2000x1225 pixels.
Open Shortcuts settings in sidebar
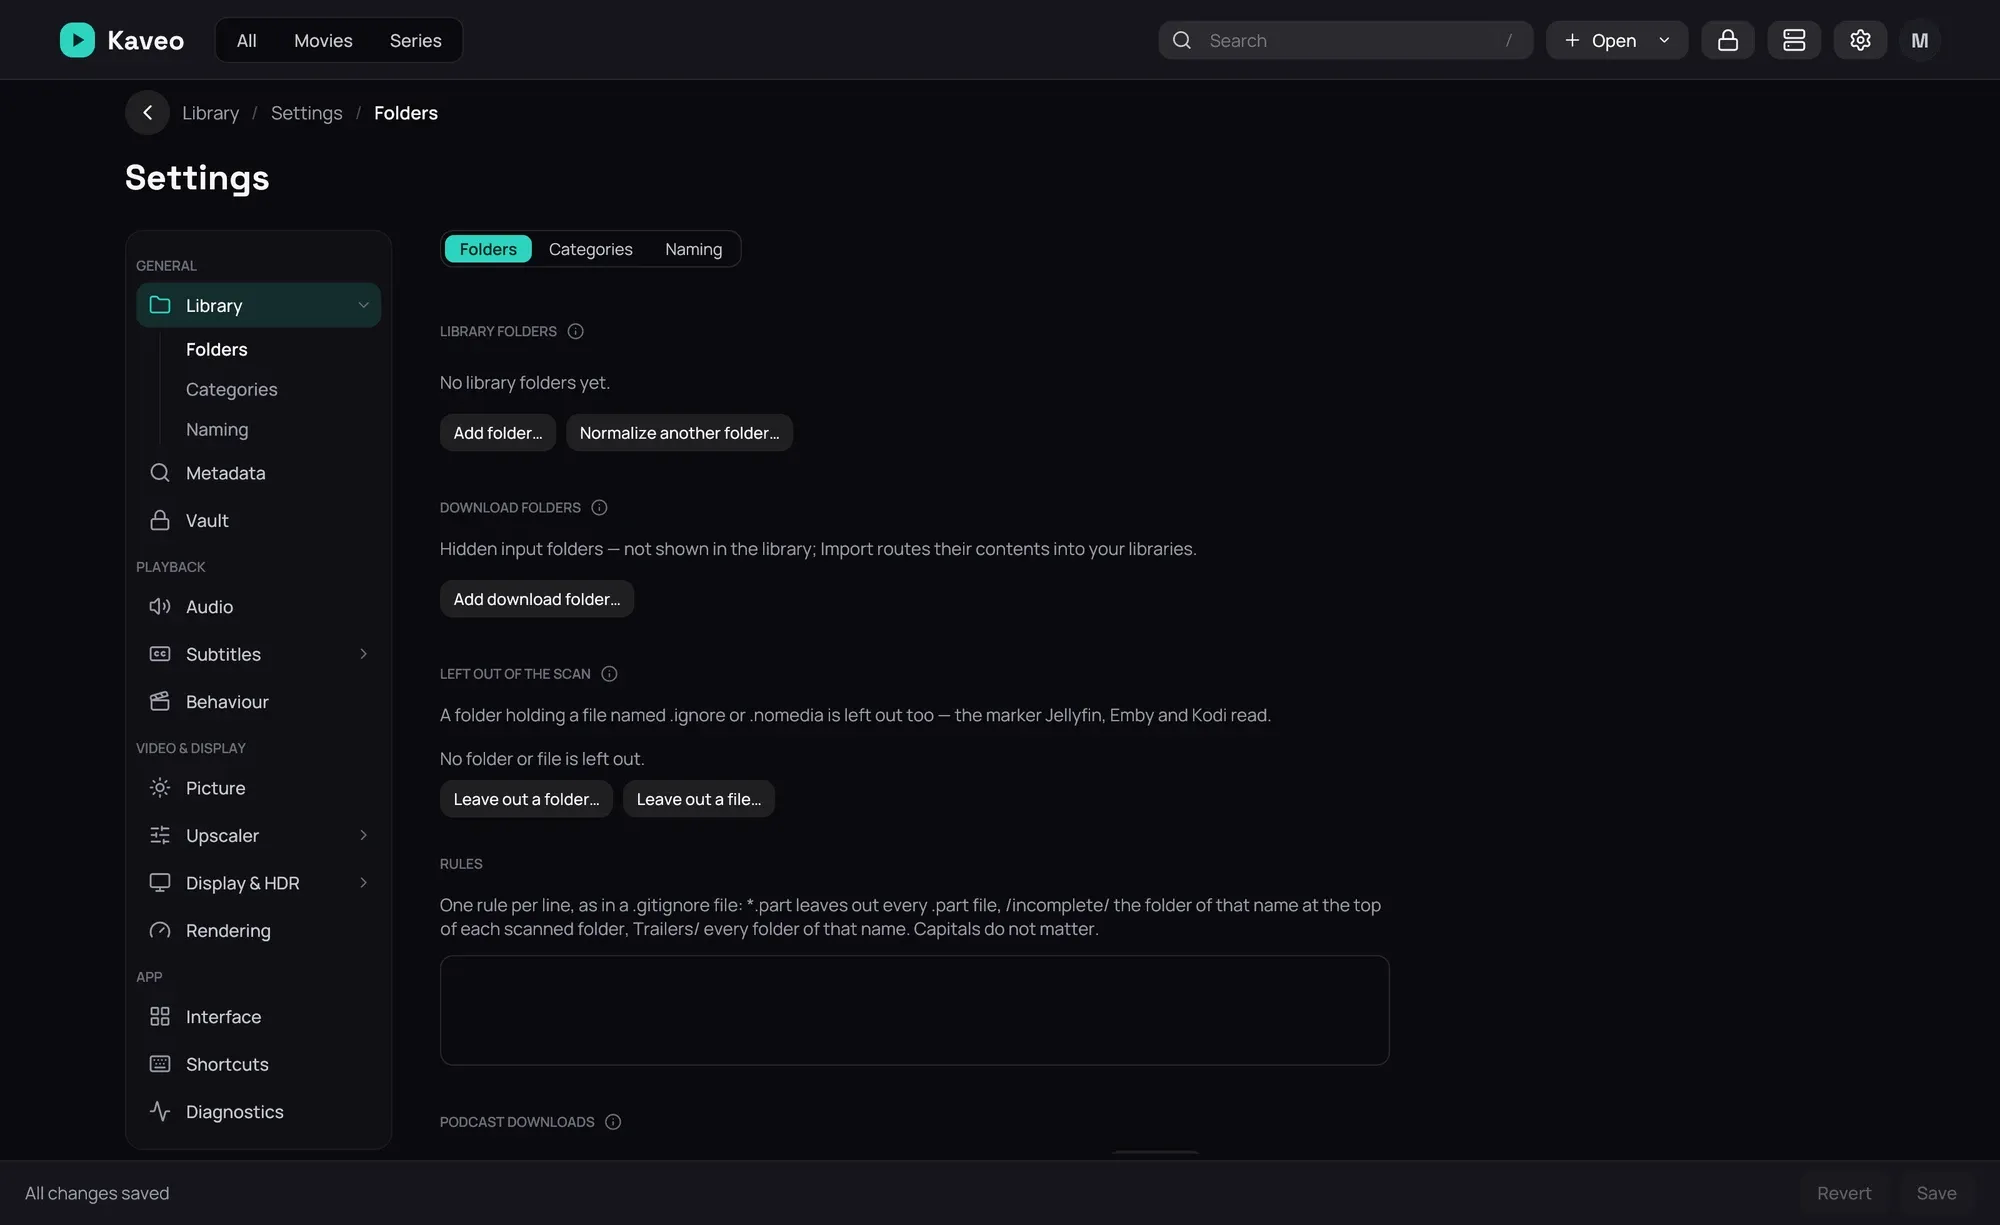pyautogui.click(x=258, y=1064)
